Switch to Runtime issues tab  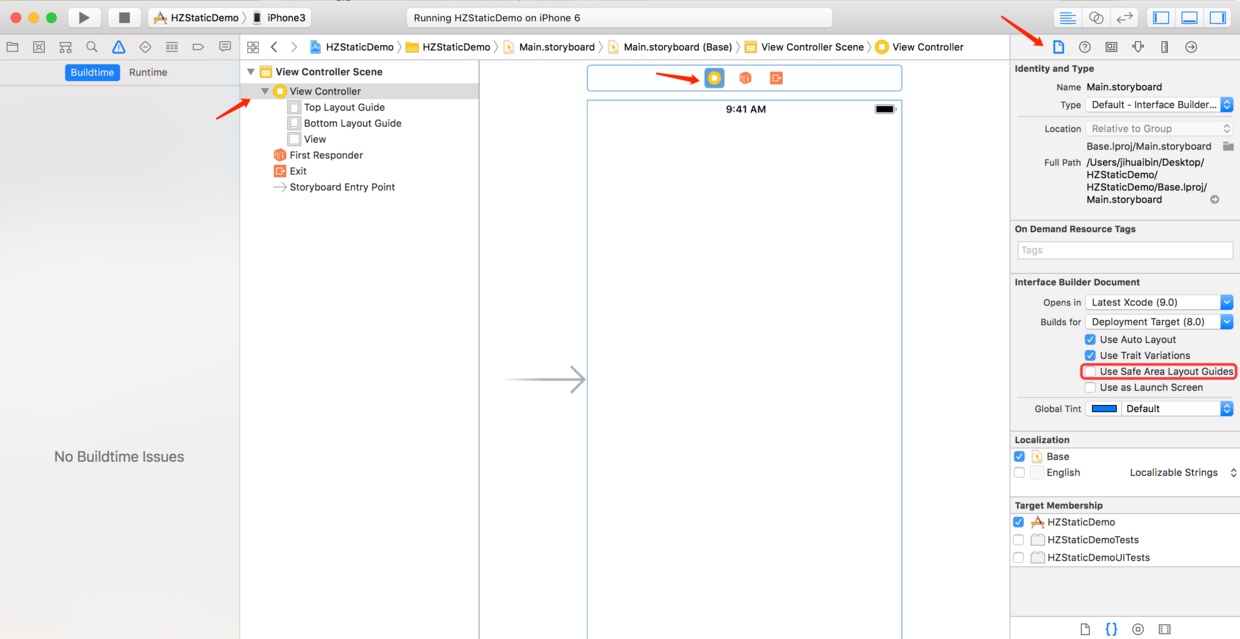click(x=148, y=72)
